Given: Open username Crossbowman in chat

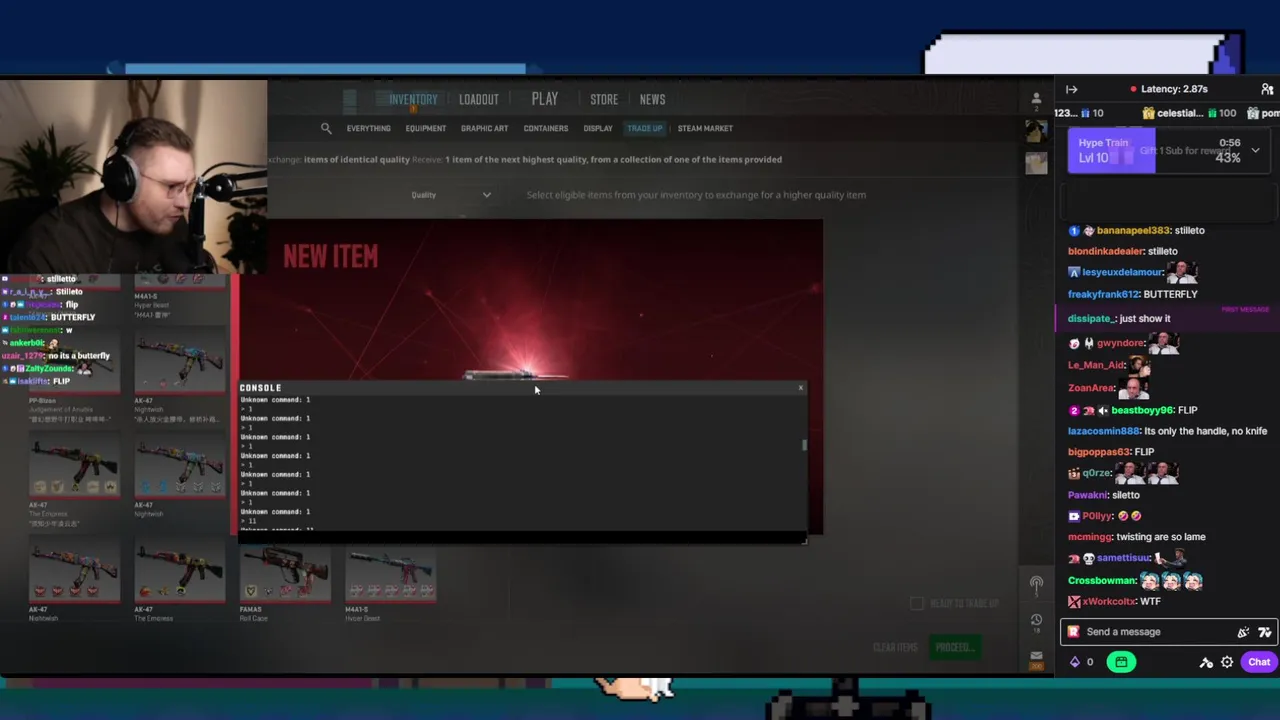Looking at the screenshot, I should pos(1102,580).
